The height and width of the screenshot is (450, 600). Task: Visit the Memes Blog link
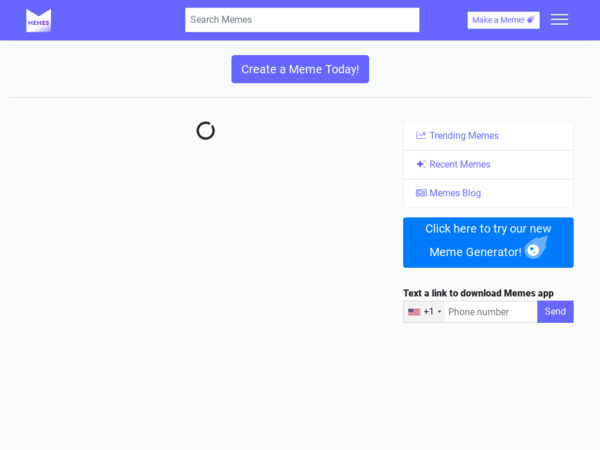(455, 193)
